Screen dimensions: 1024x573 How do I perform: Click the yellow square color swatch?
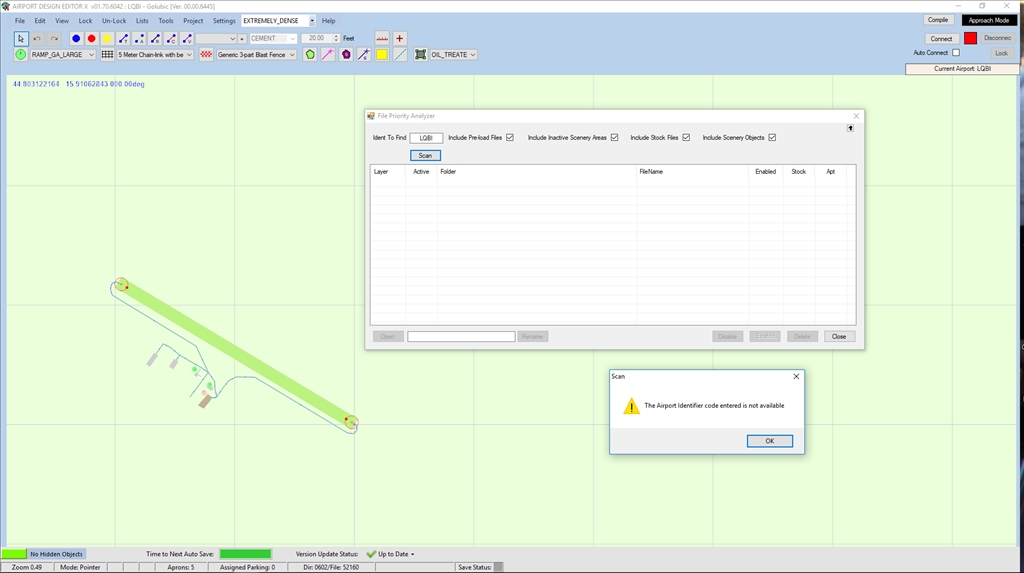pos(382,55)
